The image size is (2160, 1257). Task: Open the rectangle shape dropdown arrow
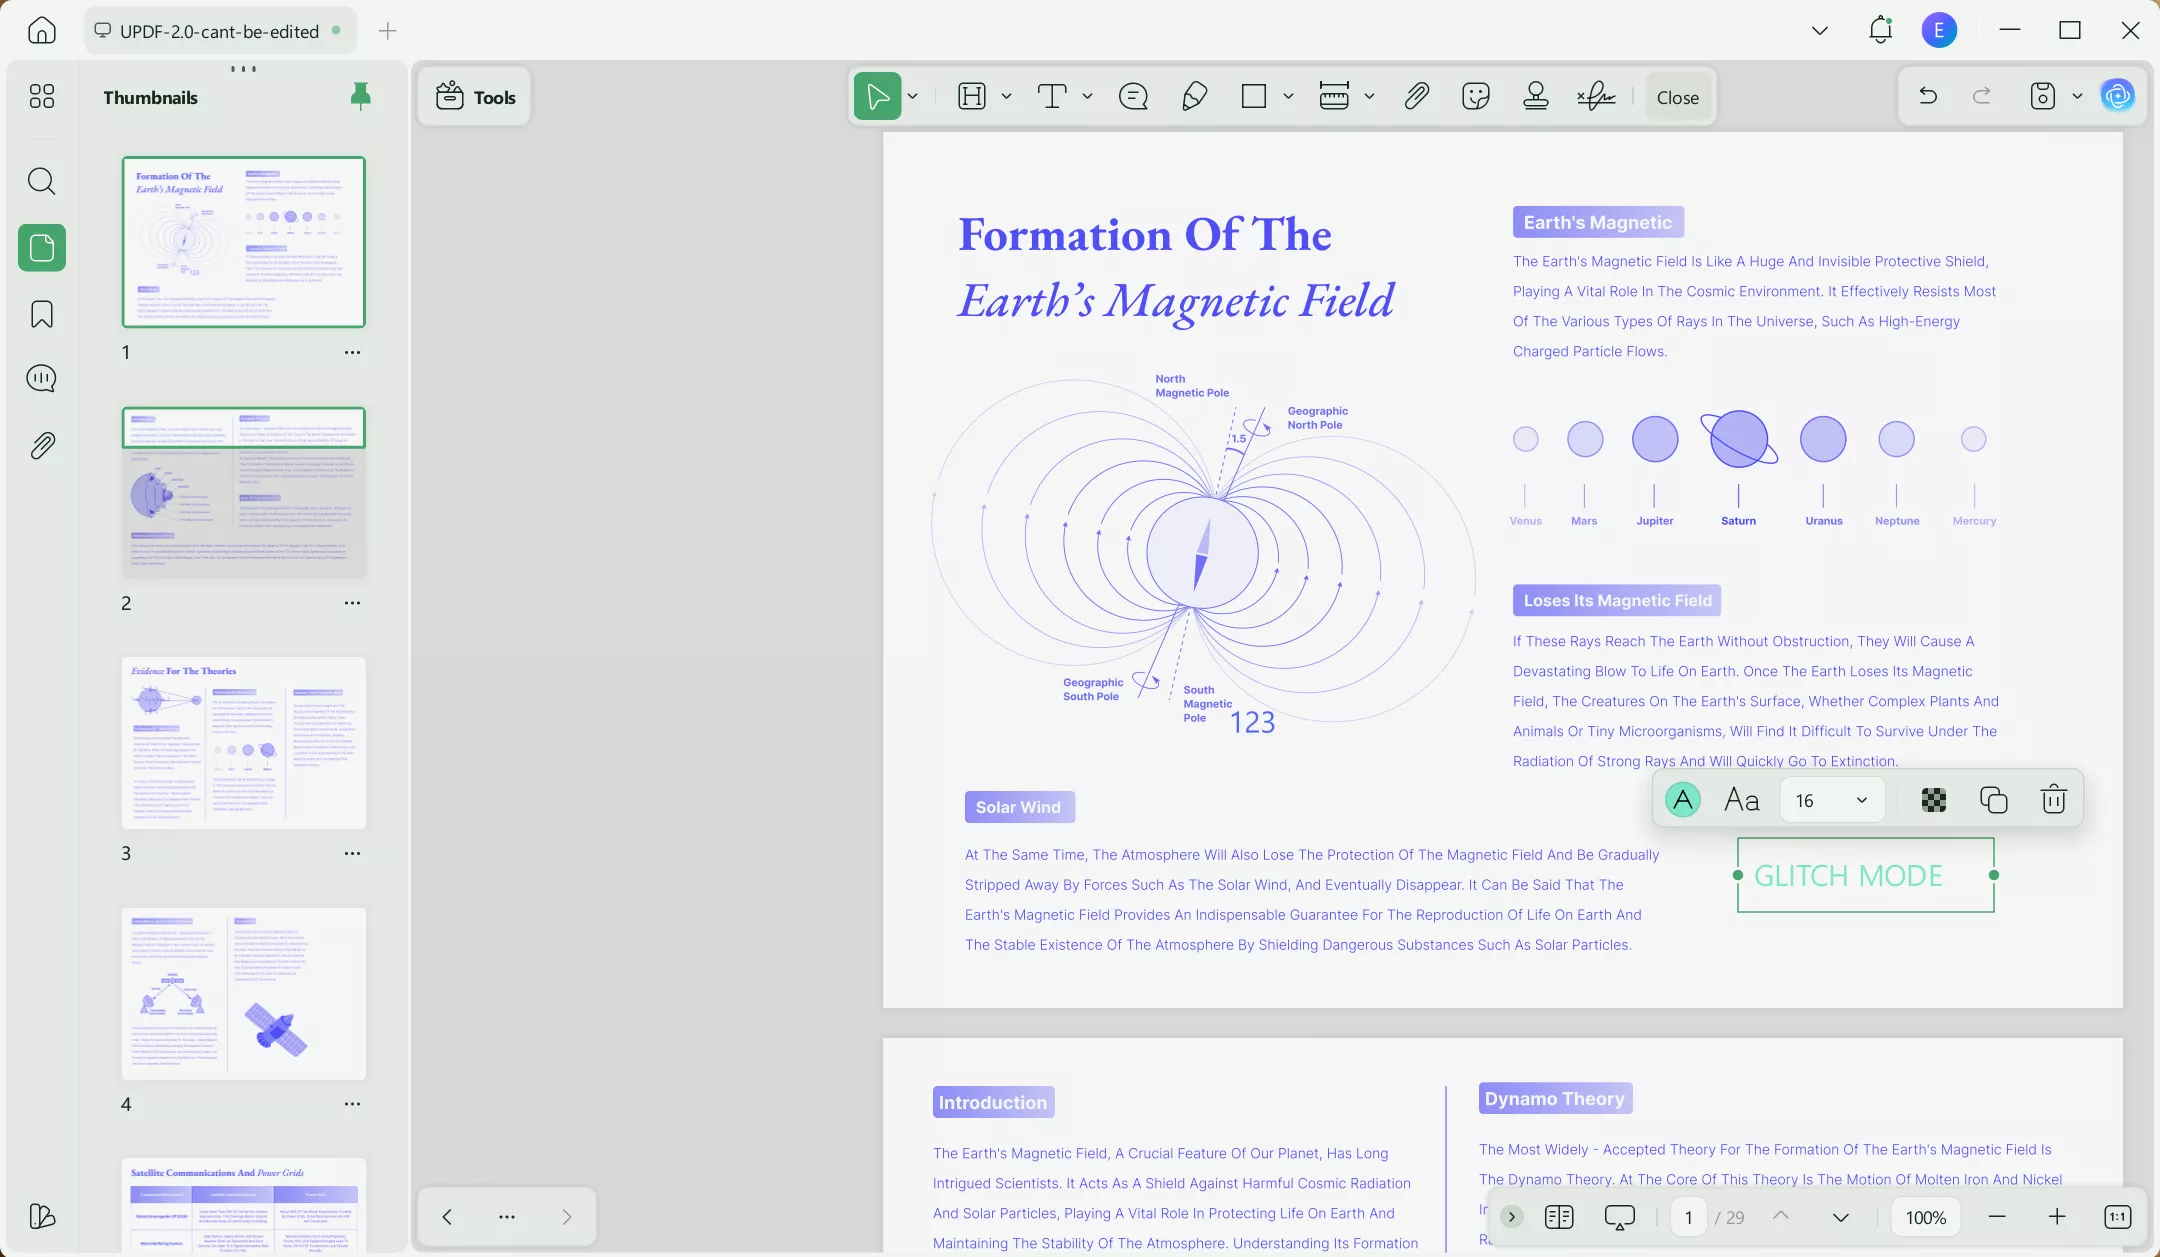(1288, 97)
